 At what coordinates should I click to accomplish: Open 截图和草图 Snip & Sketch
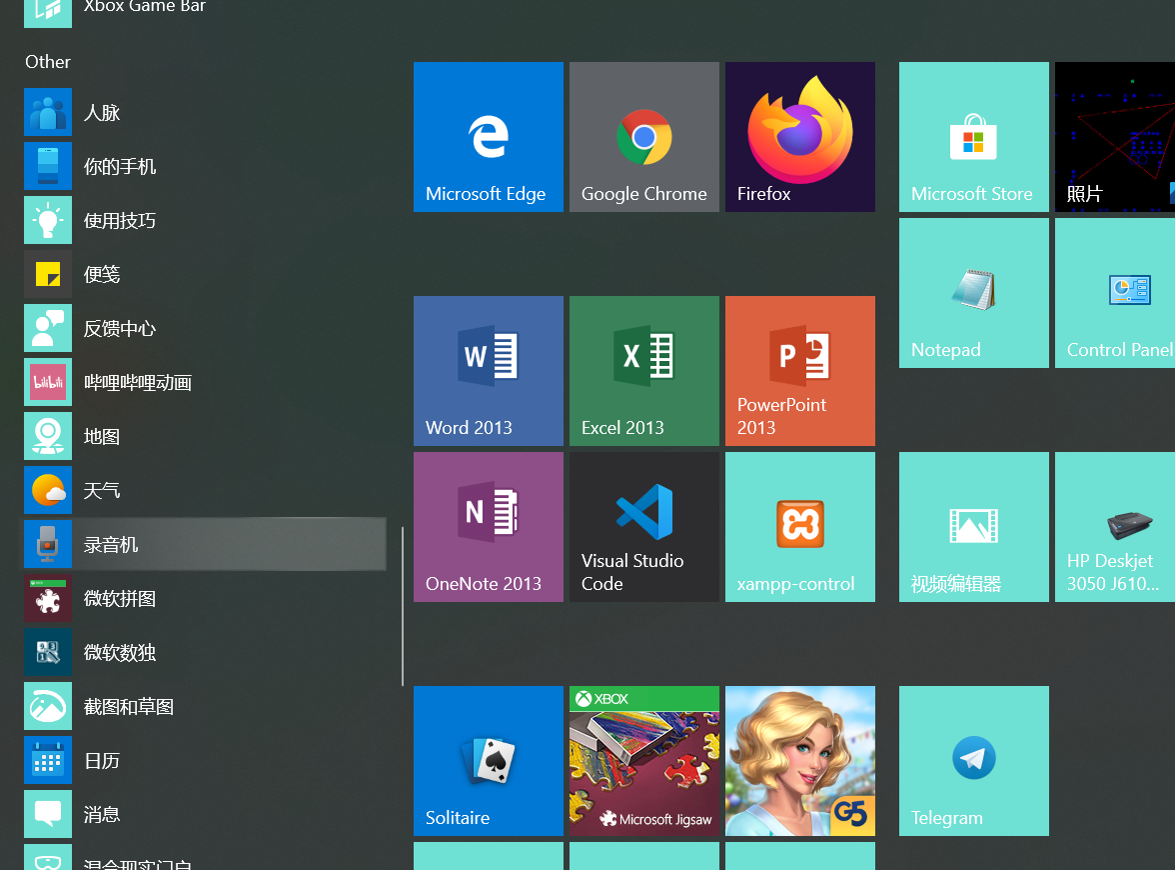click(x=205, y=706)
